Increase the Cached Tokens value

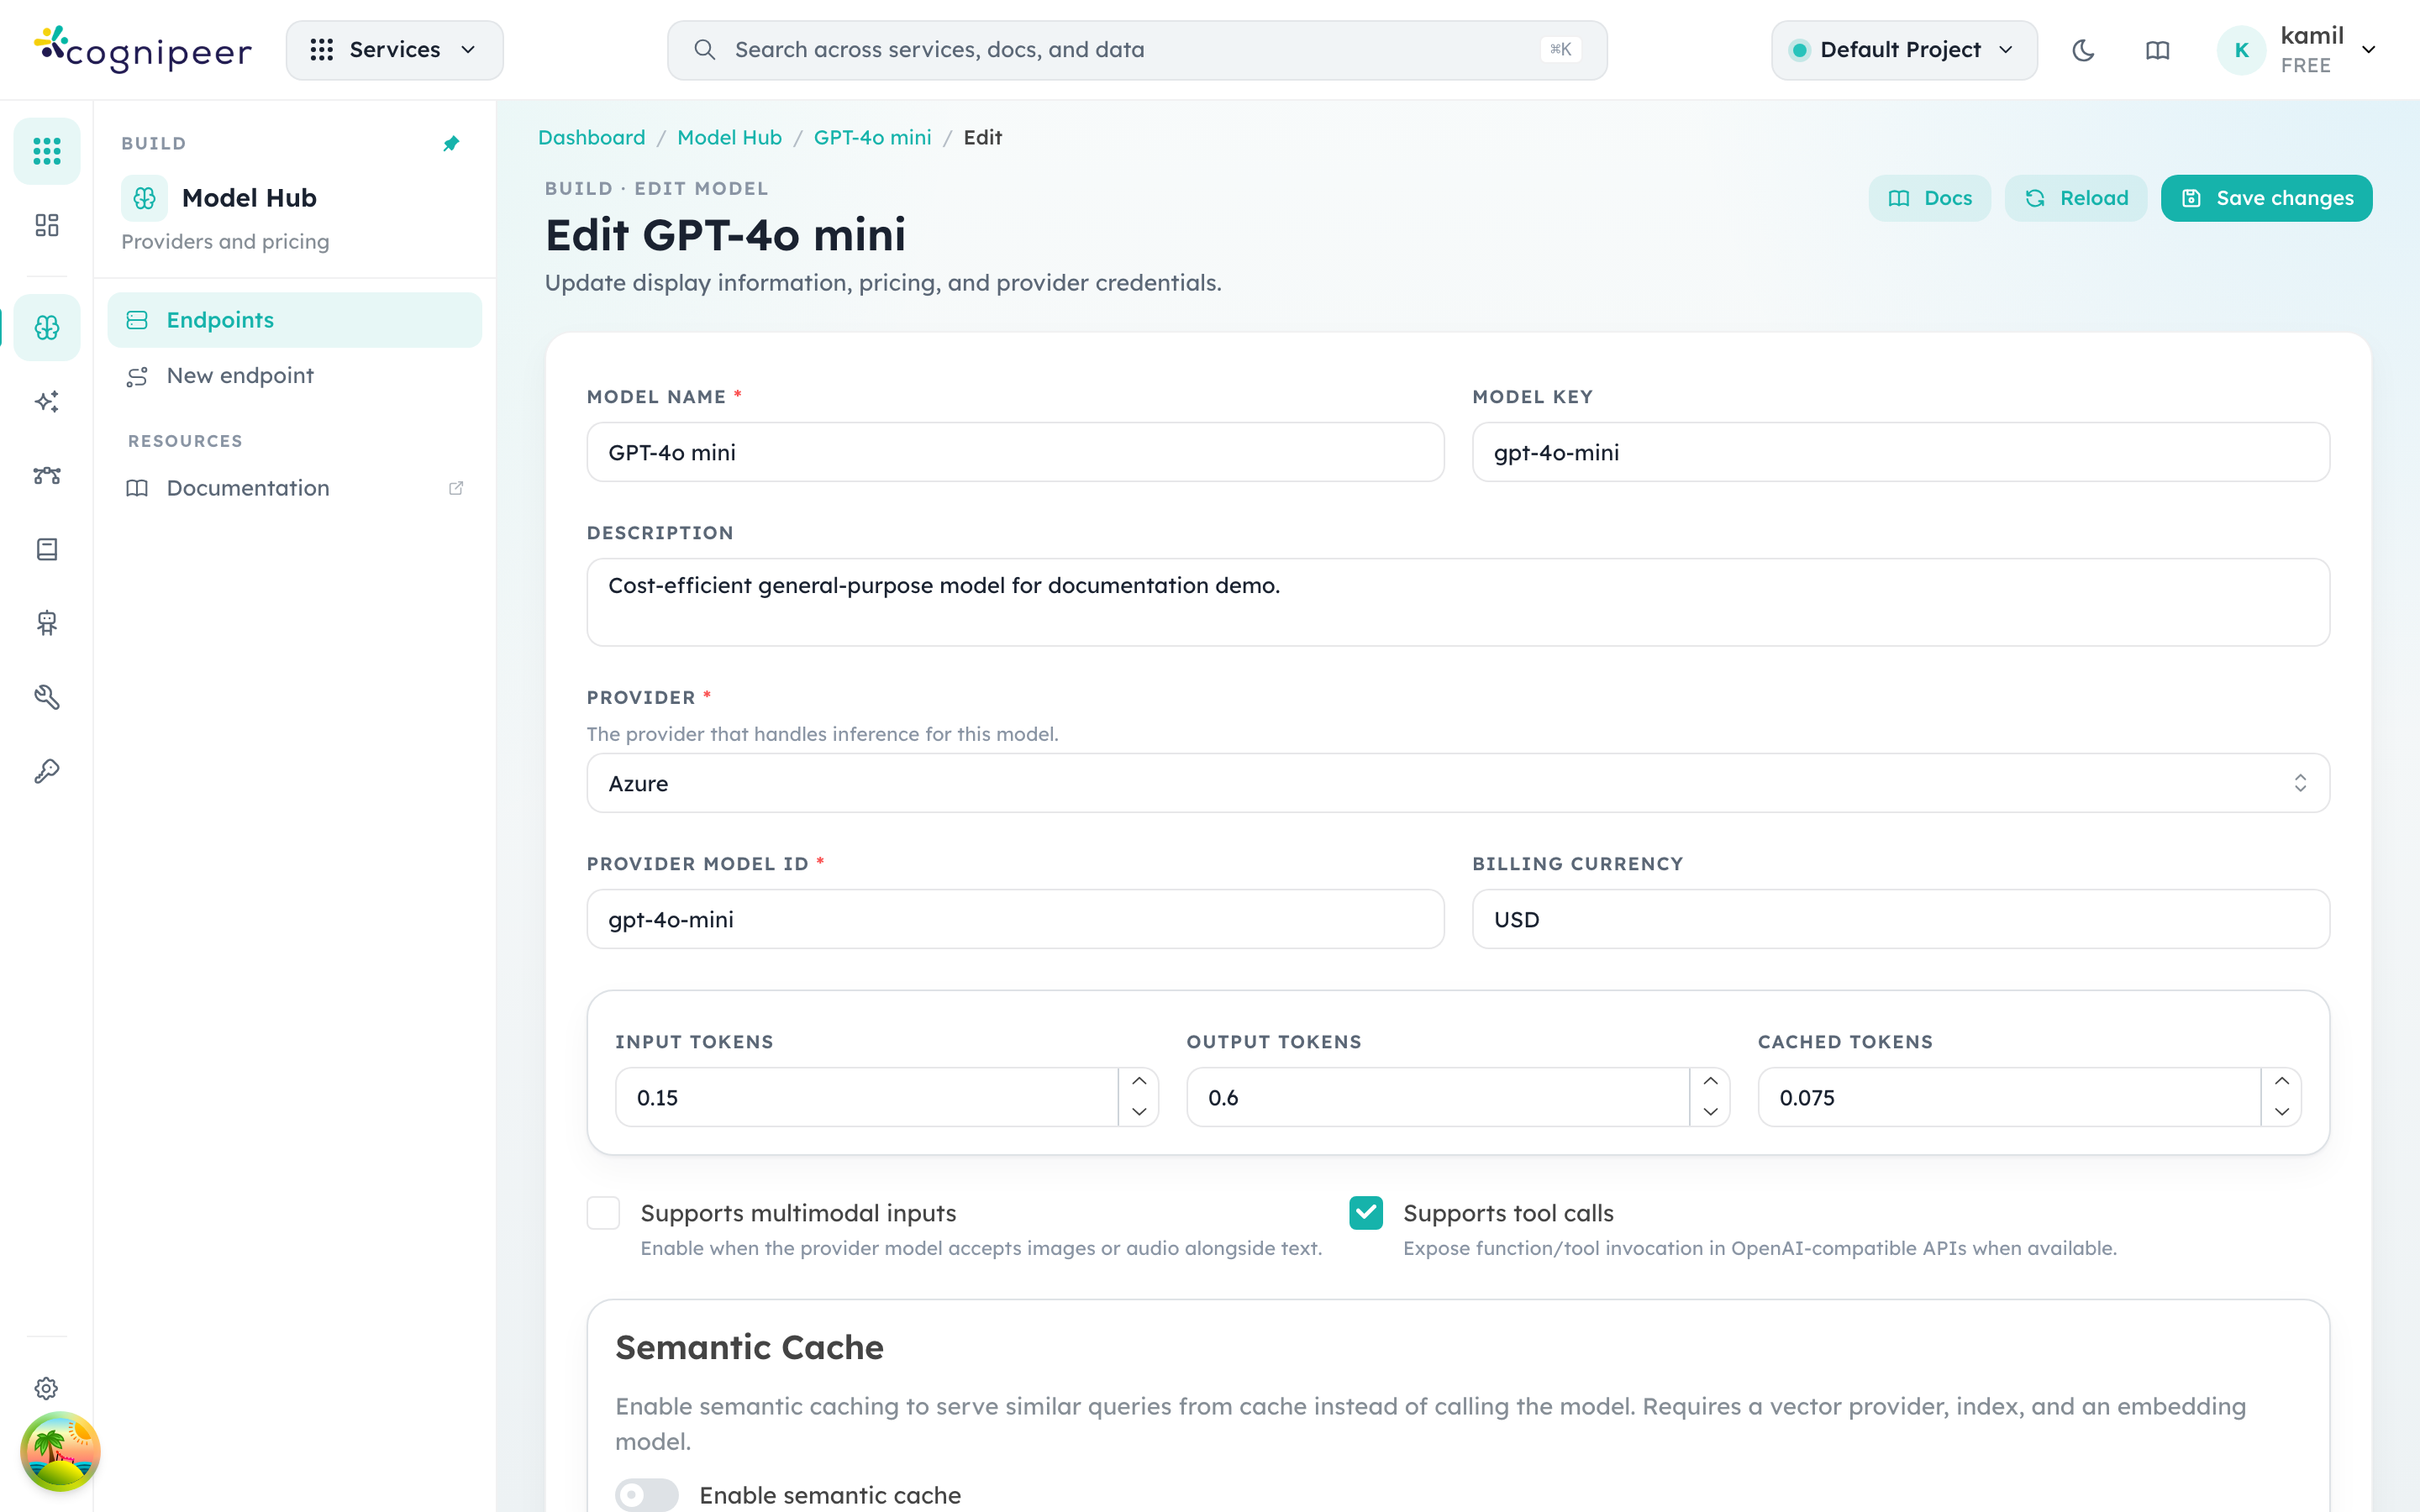tap(2282, 1082)
